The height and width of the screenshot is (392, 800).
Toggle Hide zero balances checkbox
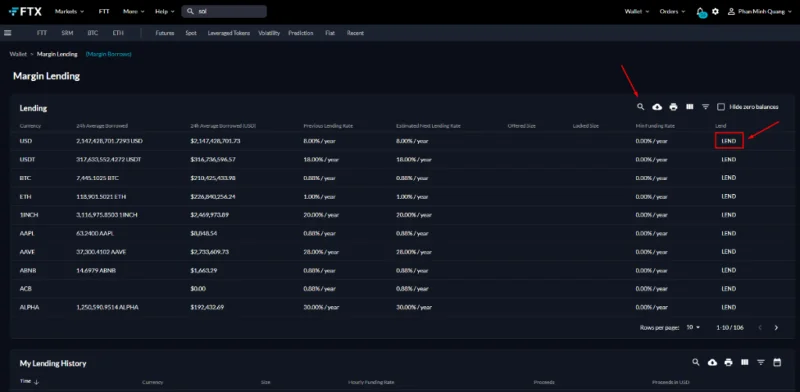pyautogui.click(x=721, y=107)
